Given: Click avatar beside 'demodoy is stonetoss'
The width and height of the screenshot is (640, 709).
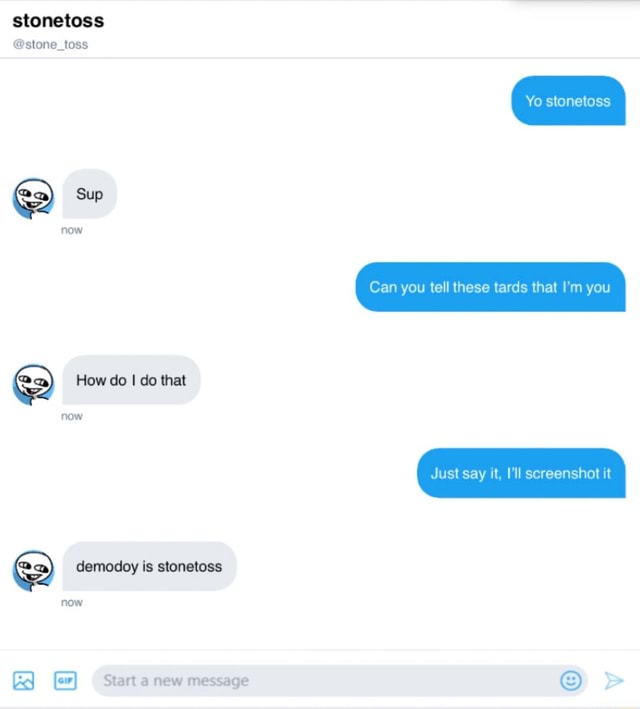Looking at the screenshot, I should tap(33, 571).
